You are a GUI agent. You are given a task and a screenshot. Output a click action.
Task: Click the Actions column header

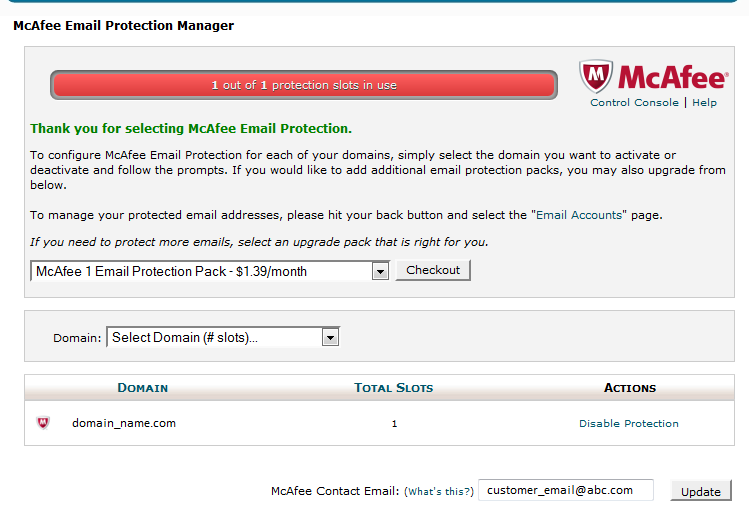[x=629, y=388]
